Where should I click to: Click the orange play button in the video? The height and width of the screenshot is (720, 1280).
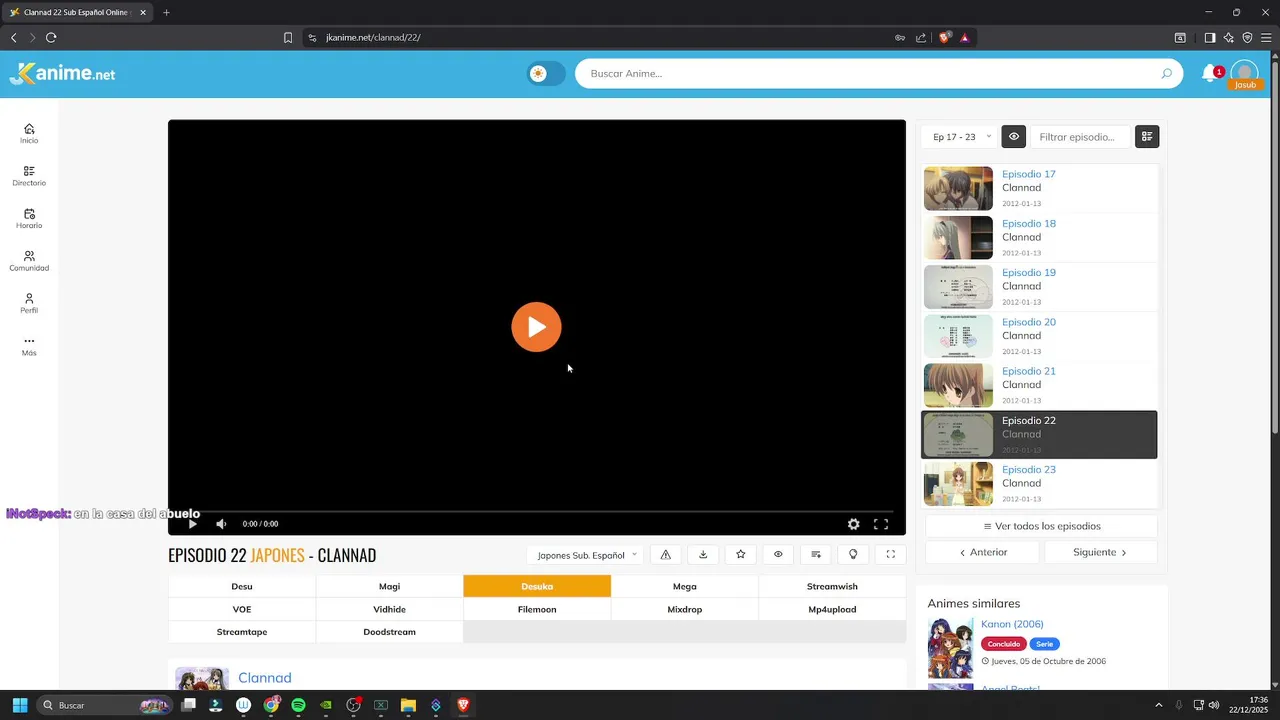(x=536, y=327)
